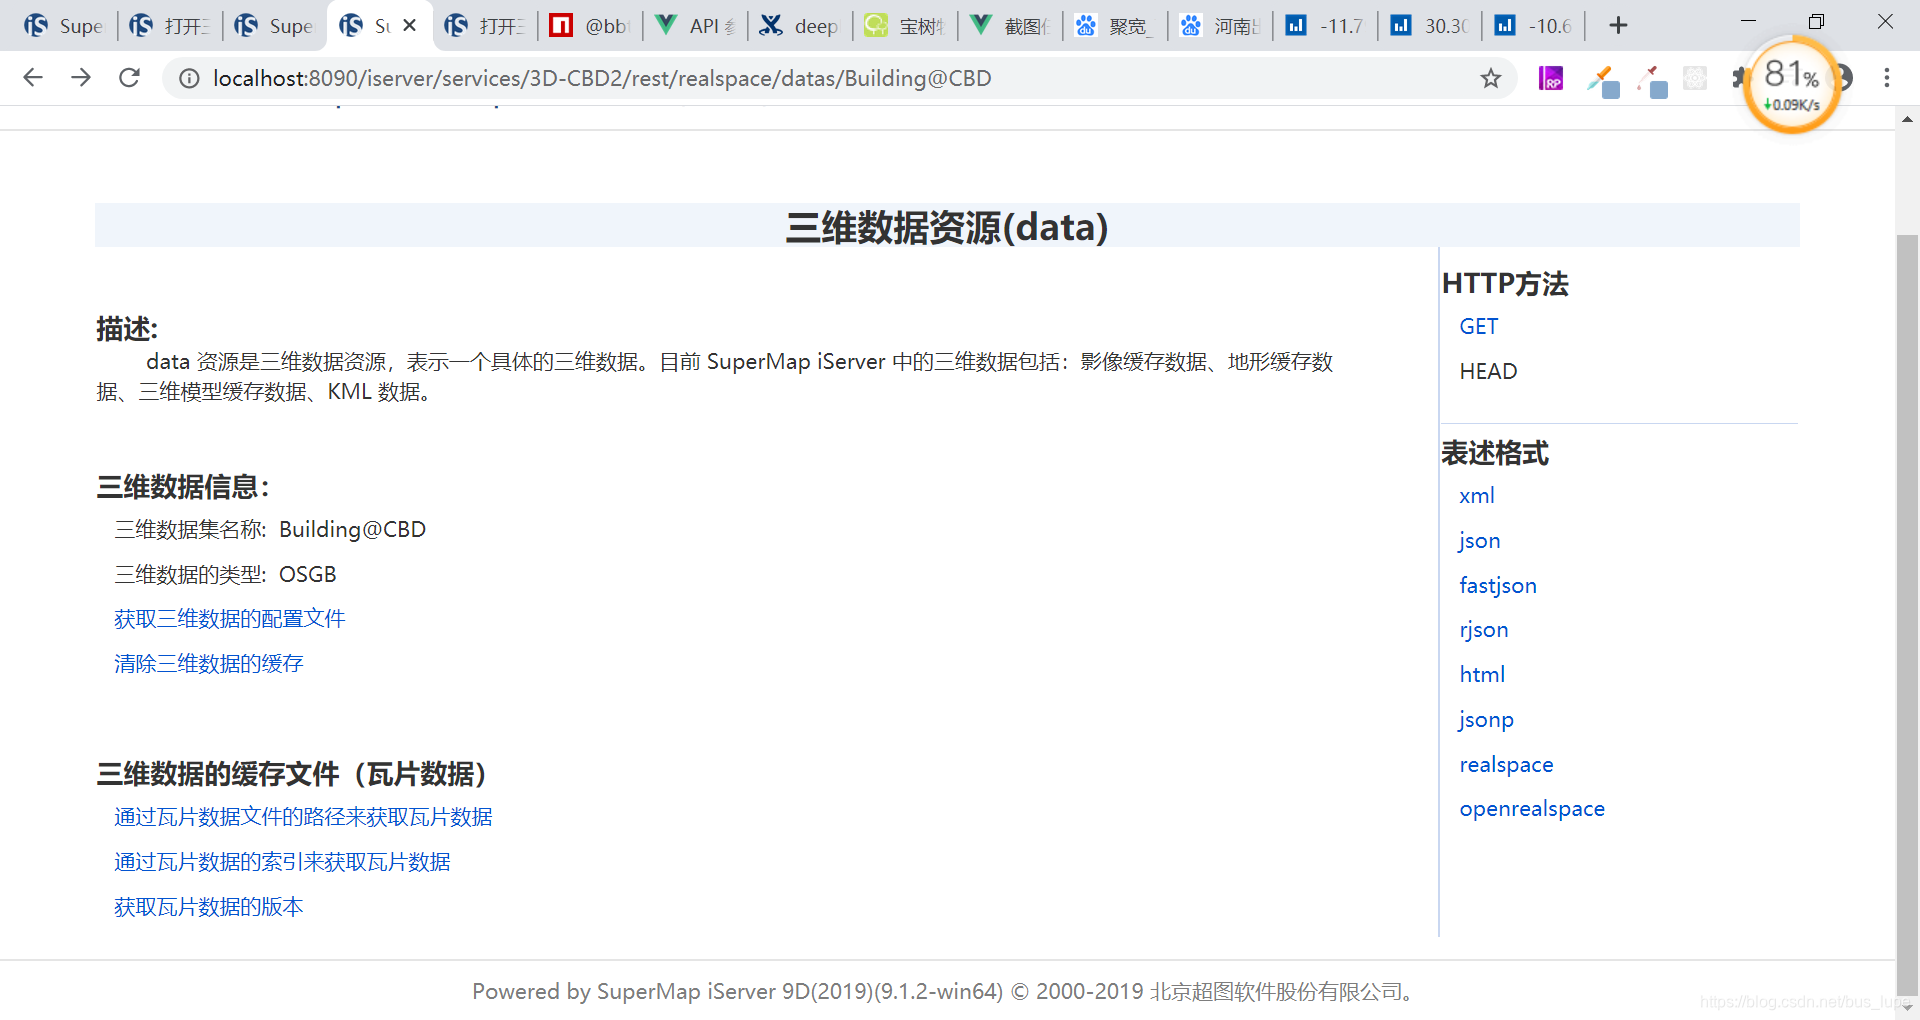Click the HEAD HTTP method text
Viewport: 1920px width, 1020px height.
[1488, 372]
